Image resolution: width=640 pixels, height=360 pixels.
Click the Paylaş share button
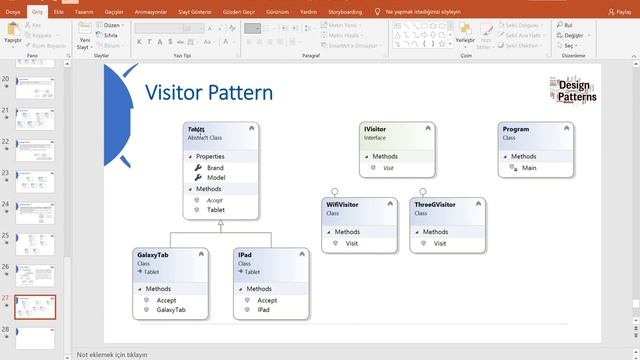point(619,12)
